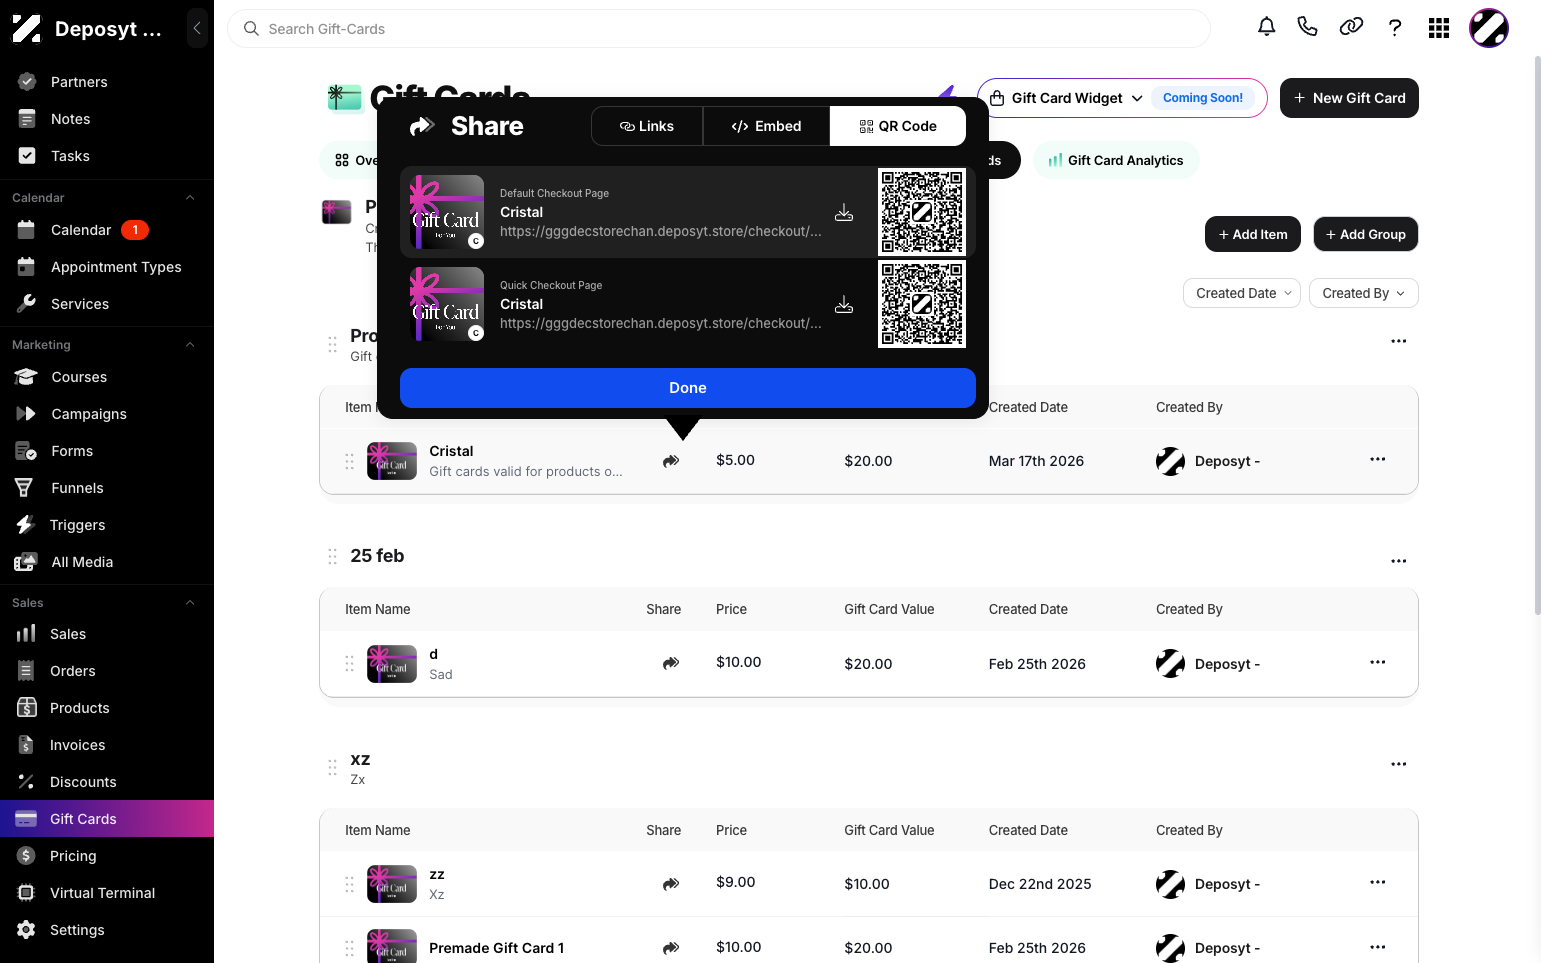This screenshot has width=1541, height=963.
Task: Open more options for Cristal row
Action: (x=1378, y=459)
